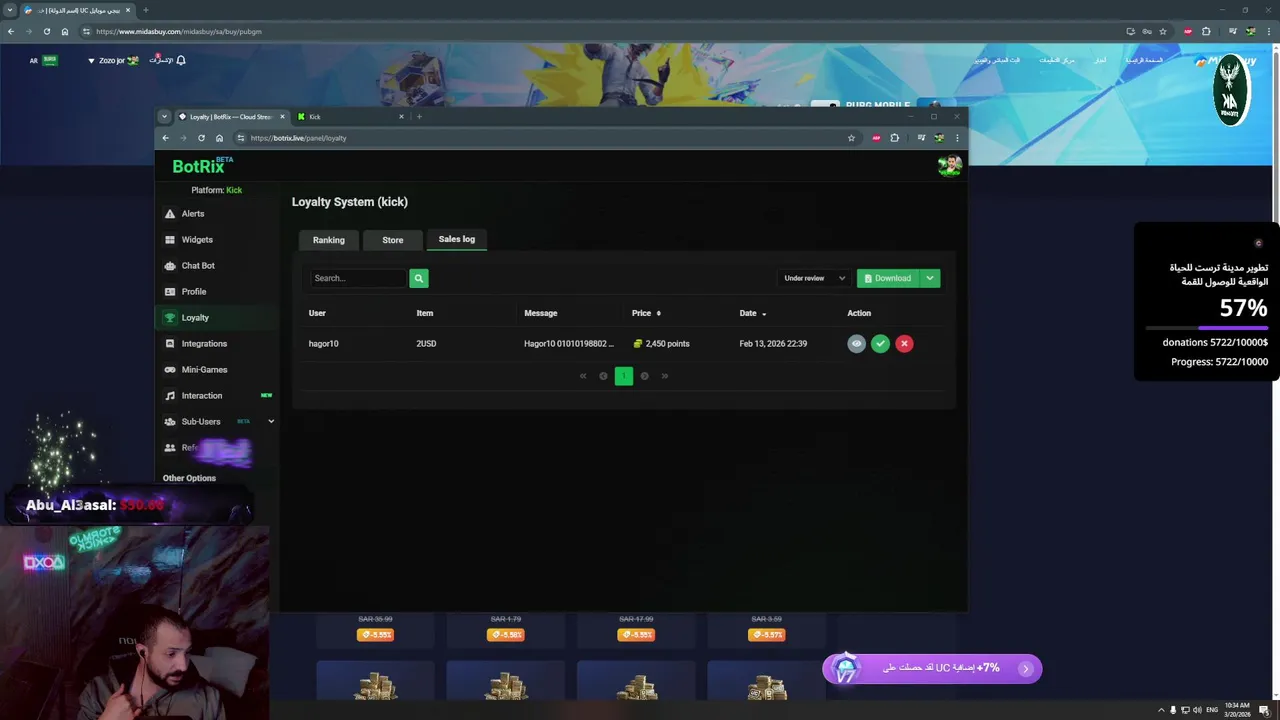Go to previous page pagination arrow
Screen dimensions: 1280x720
(603, 376)
